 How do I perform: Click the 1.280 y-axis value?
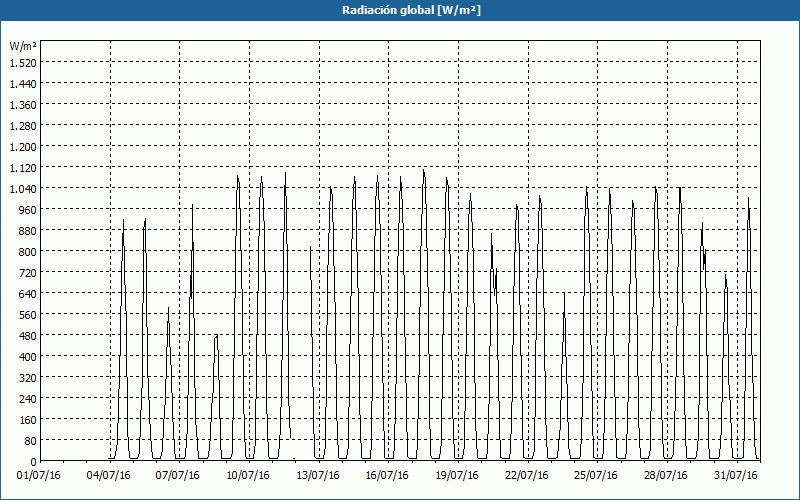tap(23, 126)
